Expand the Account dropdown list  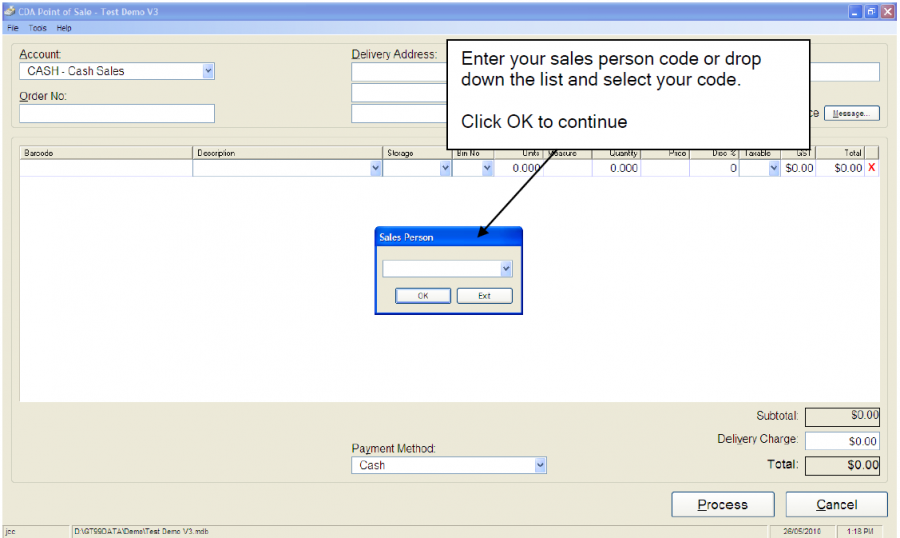click(x=208, y=71)
